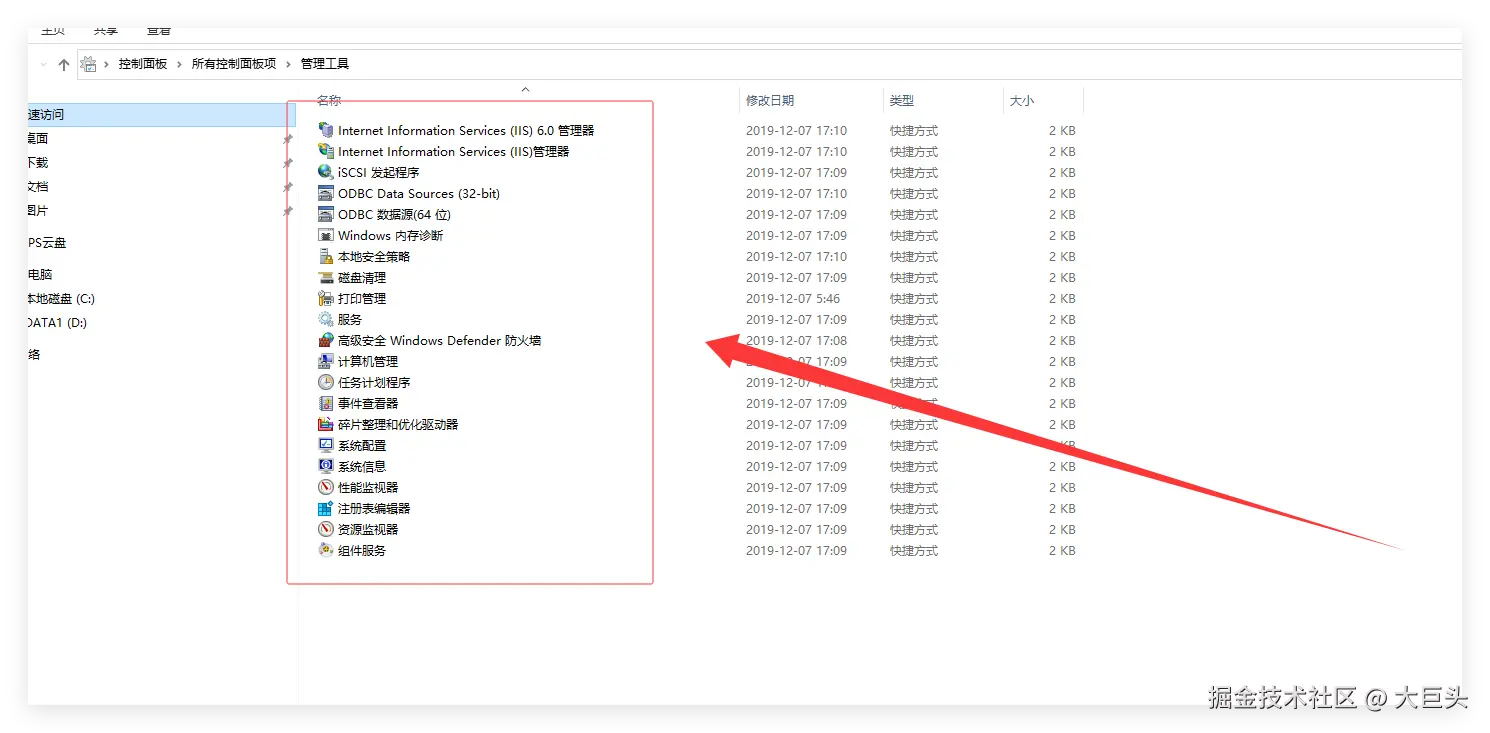Open the 组件服务 tool
This screenshot has width=1490, height=733.
click(x=364, y=550)
